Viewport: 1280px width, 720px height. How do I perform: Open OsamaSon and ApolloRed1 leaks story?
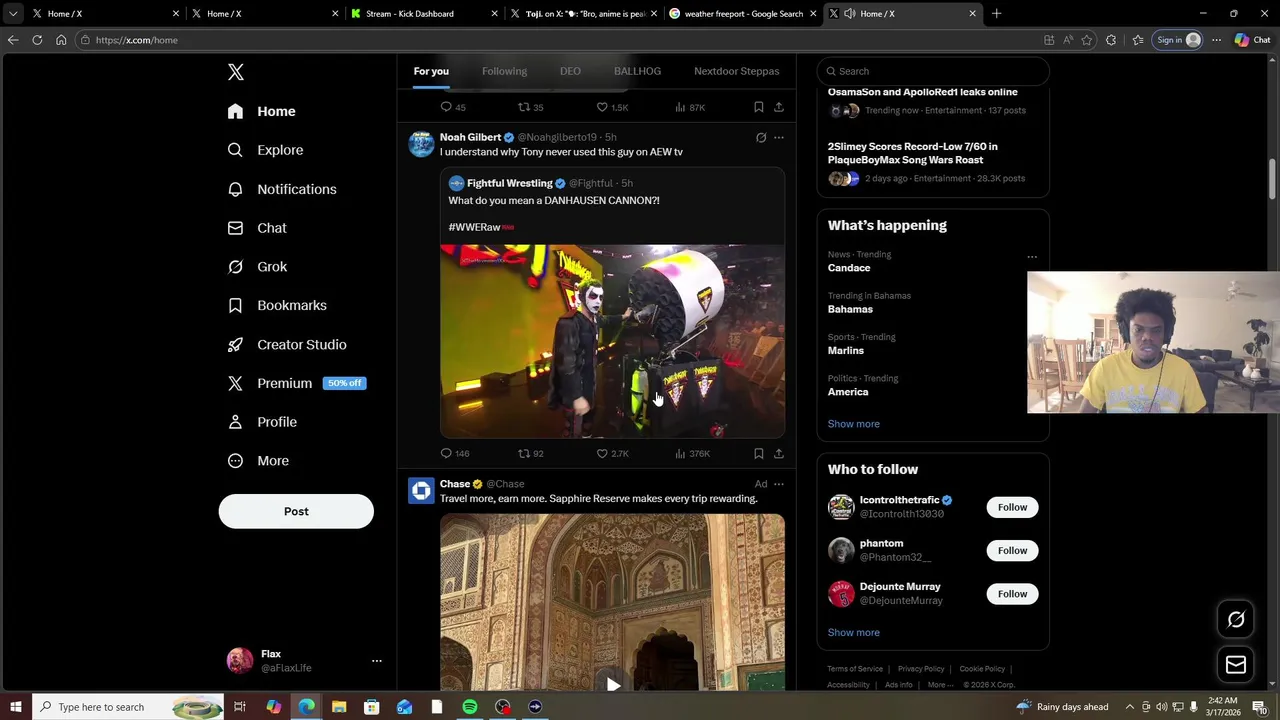tap(923, 92)
